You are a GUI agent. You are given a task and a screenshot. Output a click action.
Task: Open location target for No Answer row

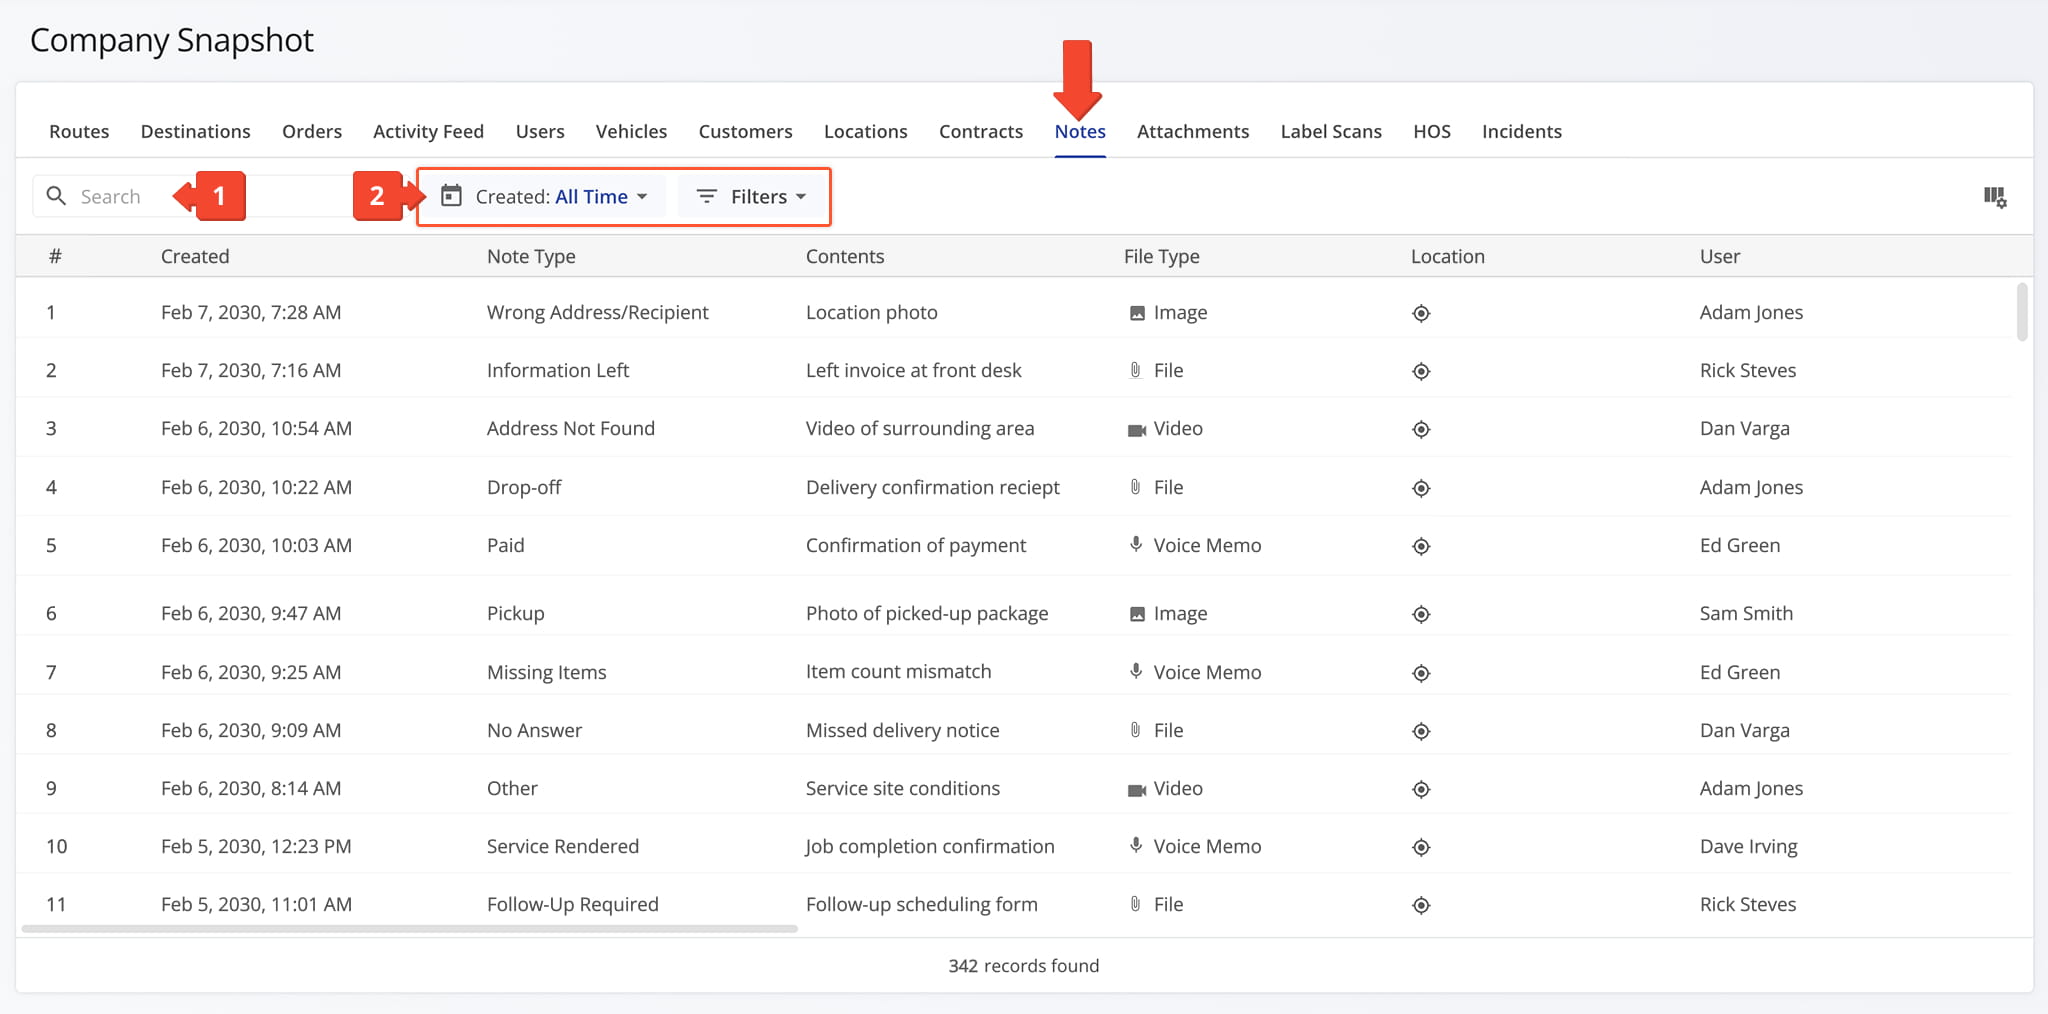(1421, 731)
